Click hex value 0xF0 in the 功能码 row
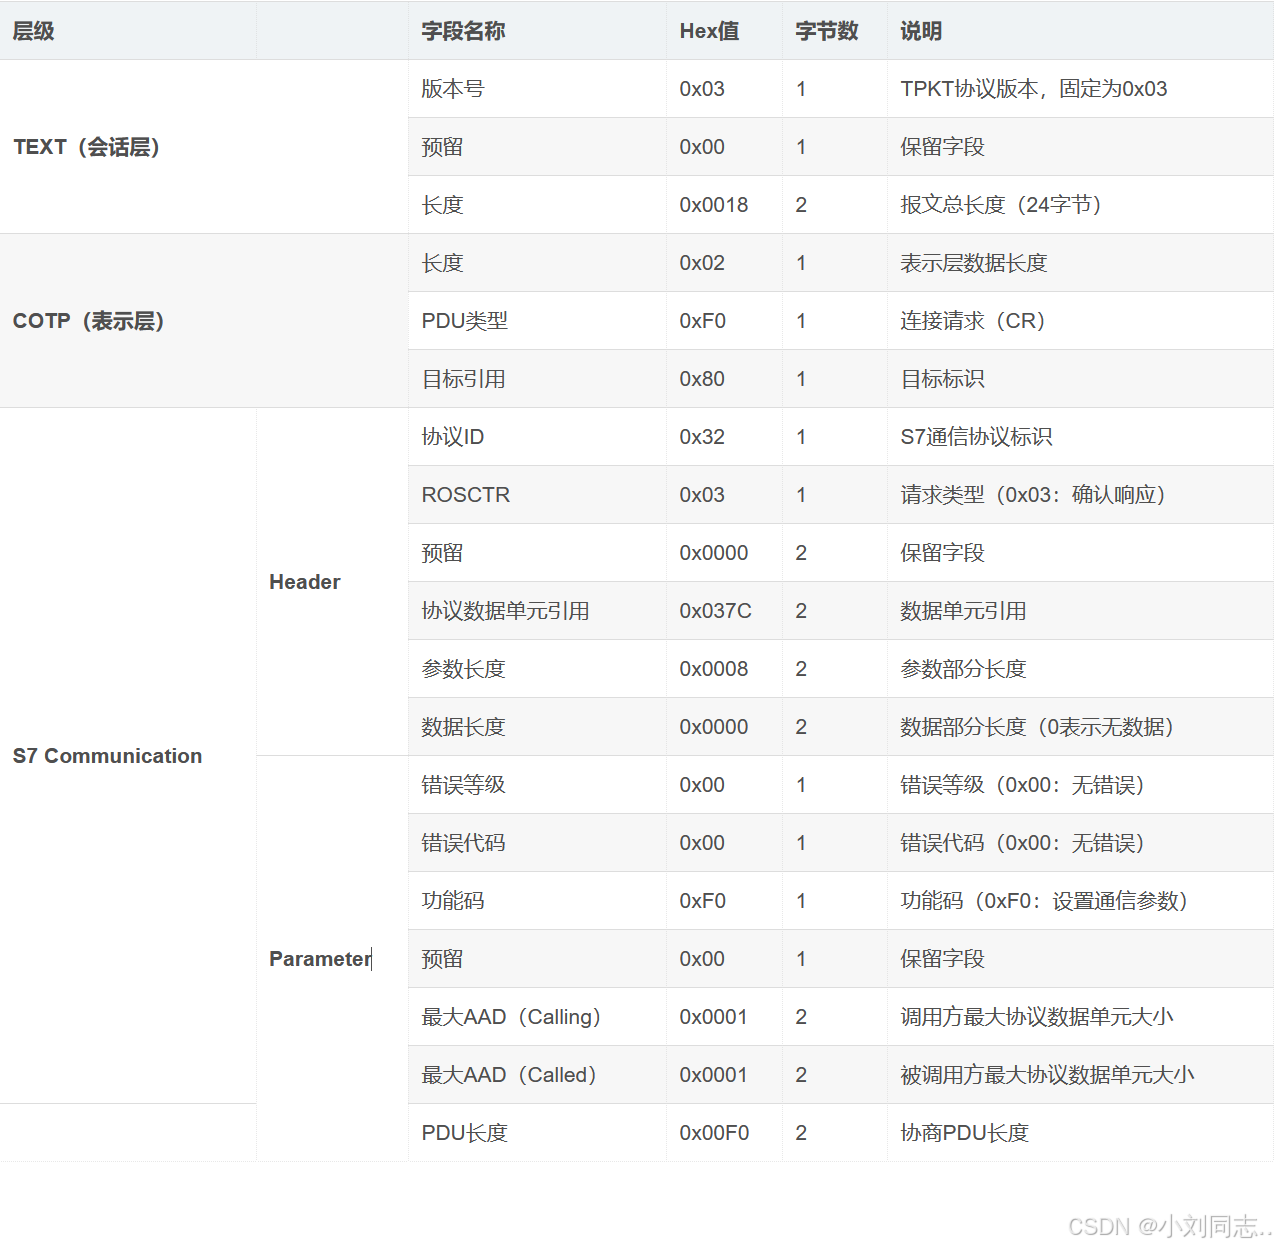This screenshot has width=1277, height=1248. point(703,901)
